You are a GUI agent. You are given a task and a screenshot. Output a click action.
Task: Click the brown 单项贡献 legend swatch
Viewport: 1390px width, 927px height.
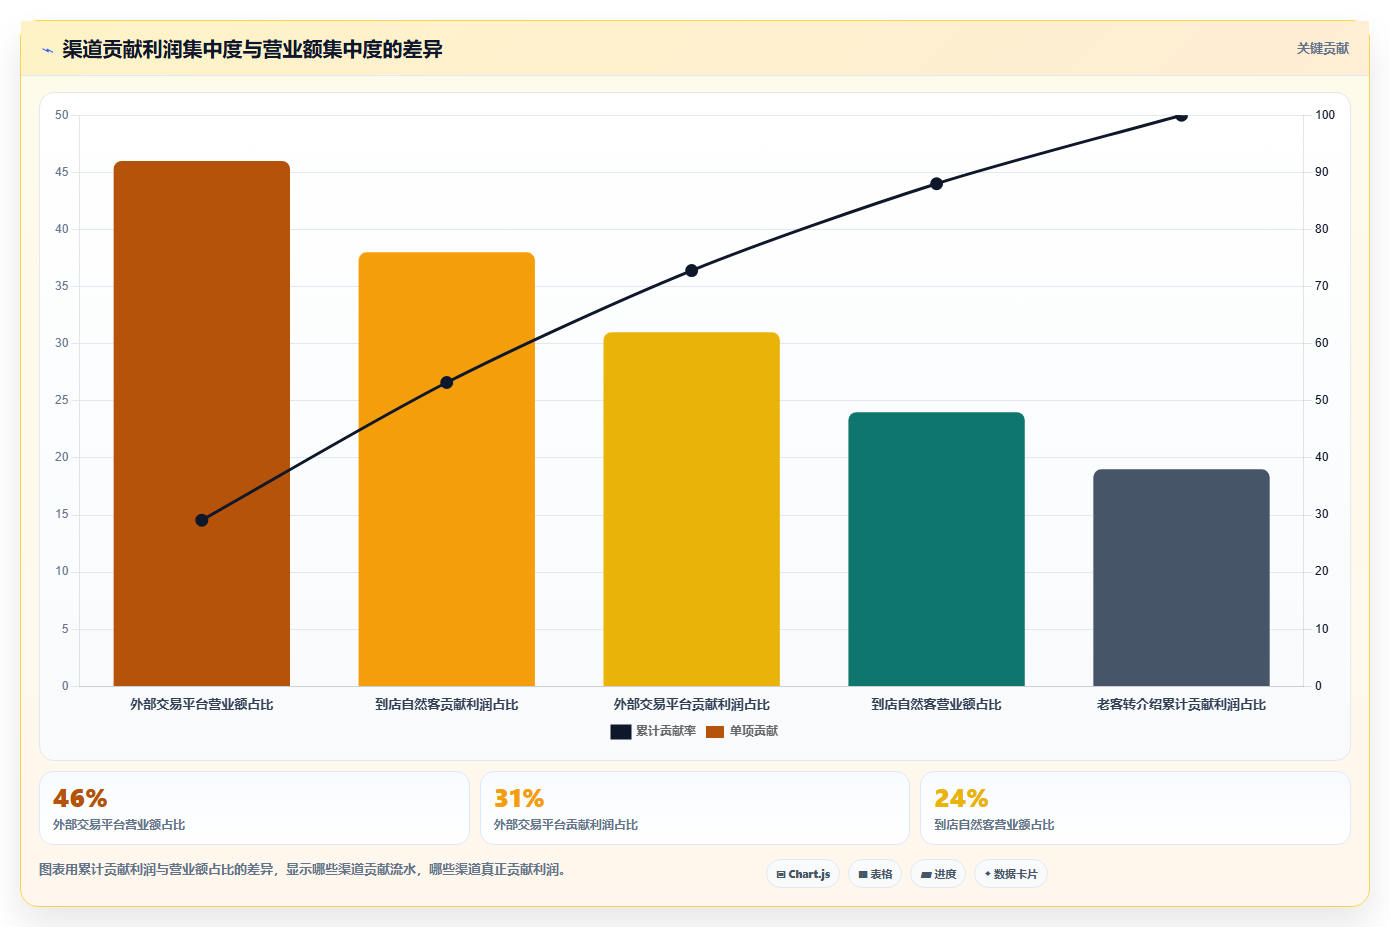pos(715,732)
